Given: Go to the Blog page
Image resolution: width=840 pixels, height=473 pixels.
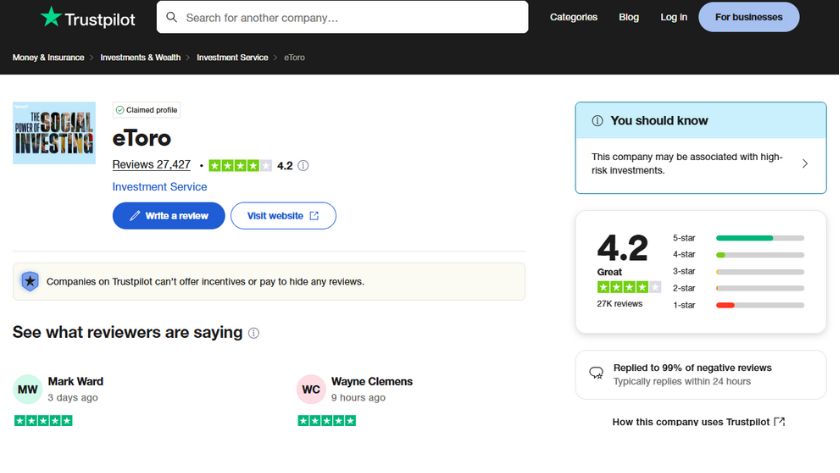Looking at the screenshot, I should point(628,17).
